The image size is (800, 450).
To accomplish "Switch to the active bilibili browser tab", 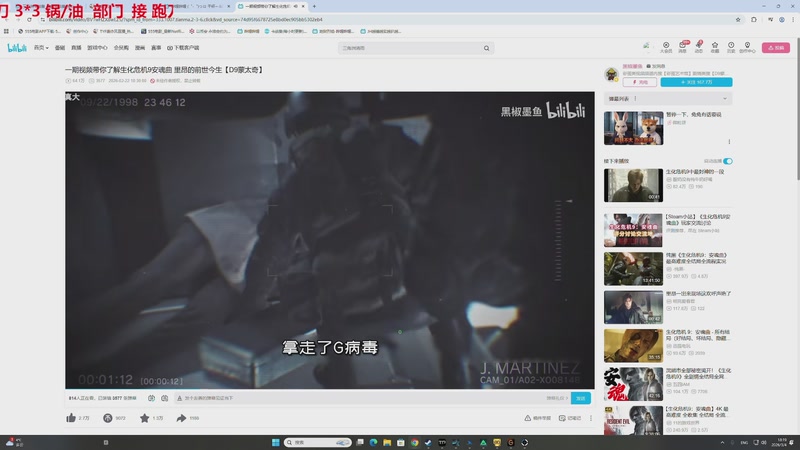I will pos(271,6).
